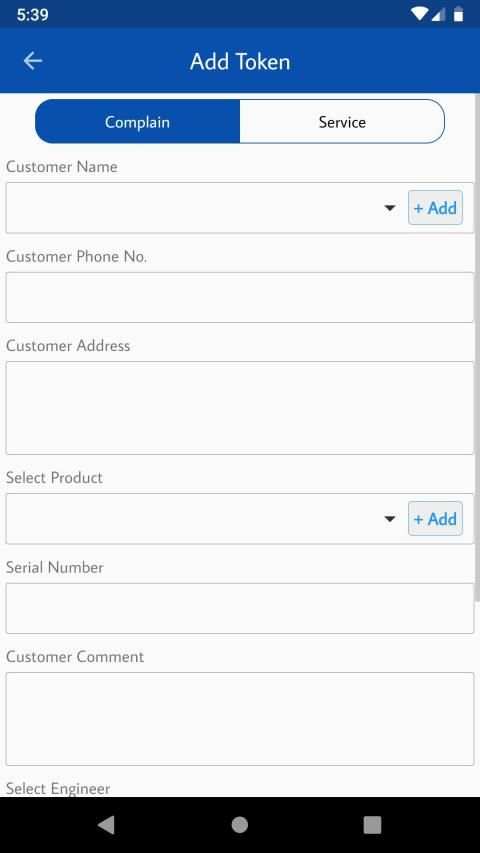
Task: Expand the Select Product dropdown arrow
Action: (390, 519)
